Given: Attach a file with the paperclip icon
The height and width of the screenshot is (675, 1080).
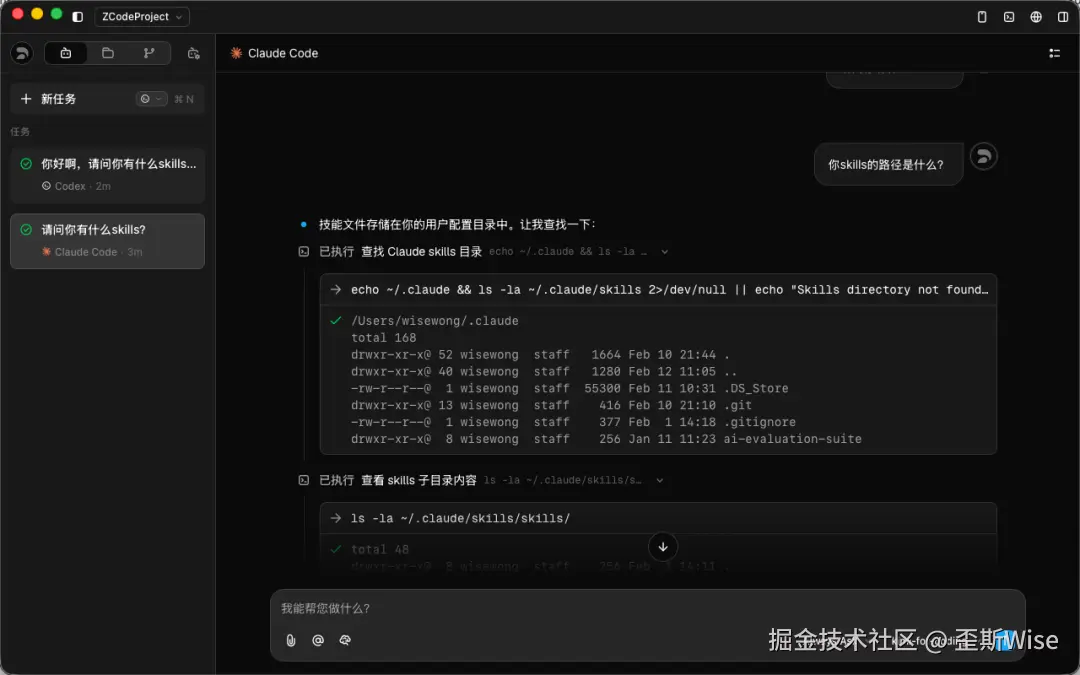Looking at the screenshot, I should coord(291,640).
